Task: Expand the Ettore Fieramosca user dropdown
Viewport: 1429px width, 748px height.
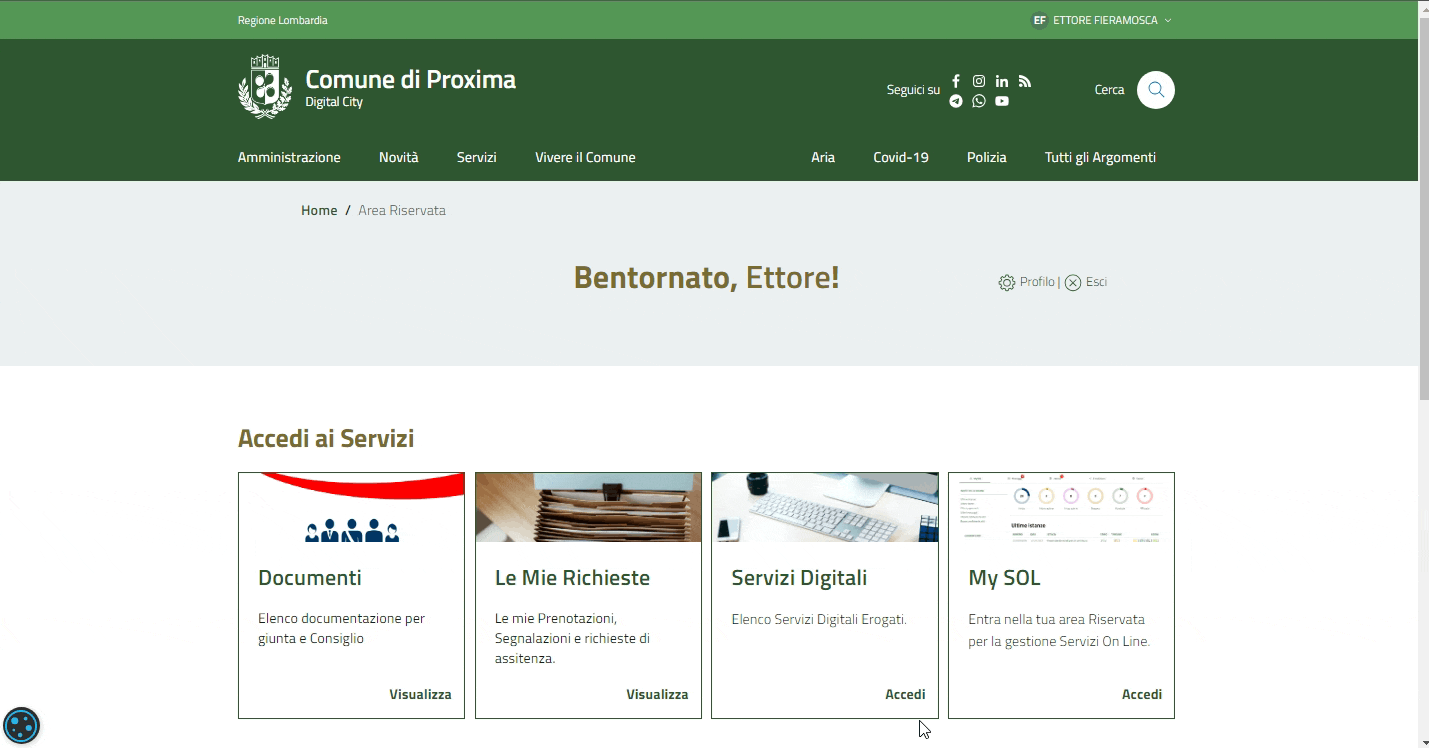Action: pos(1101,20)
